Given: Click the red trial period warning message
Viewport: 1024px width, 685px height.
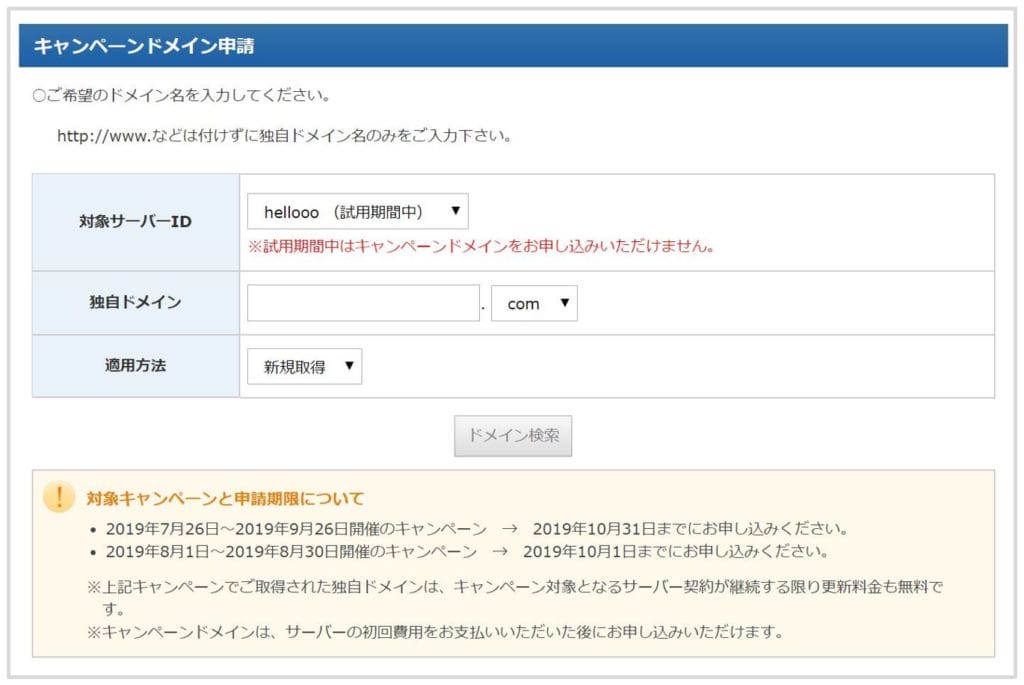Looking at the screenshot, I should (x=482, y=246).
